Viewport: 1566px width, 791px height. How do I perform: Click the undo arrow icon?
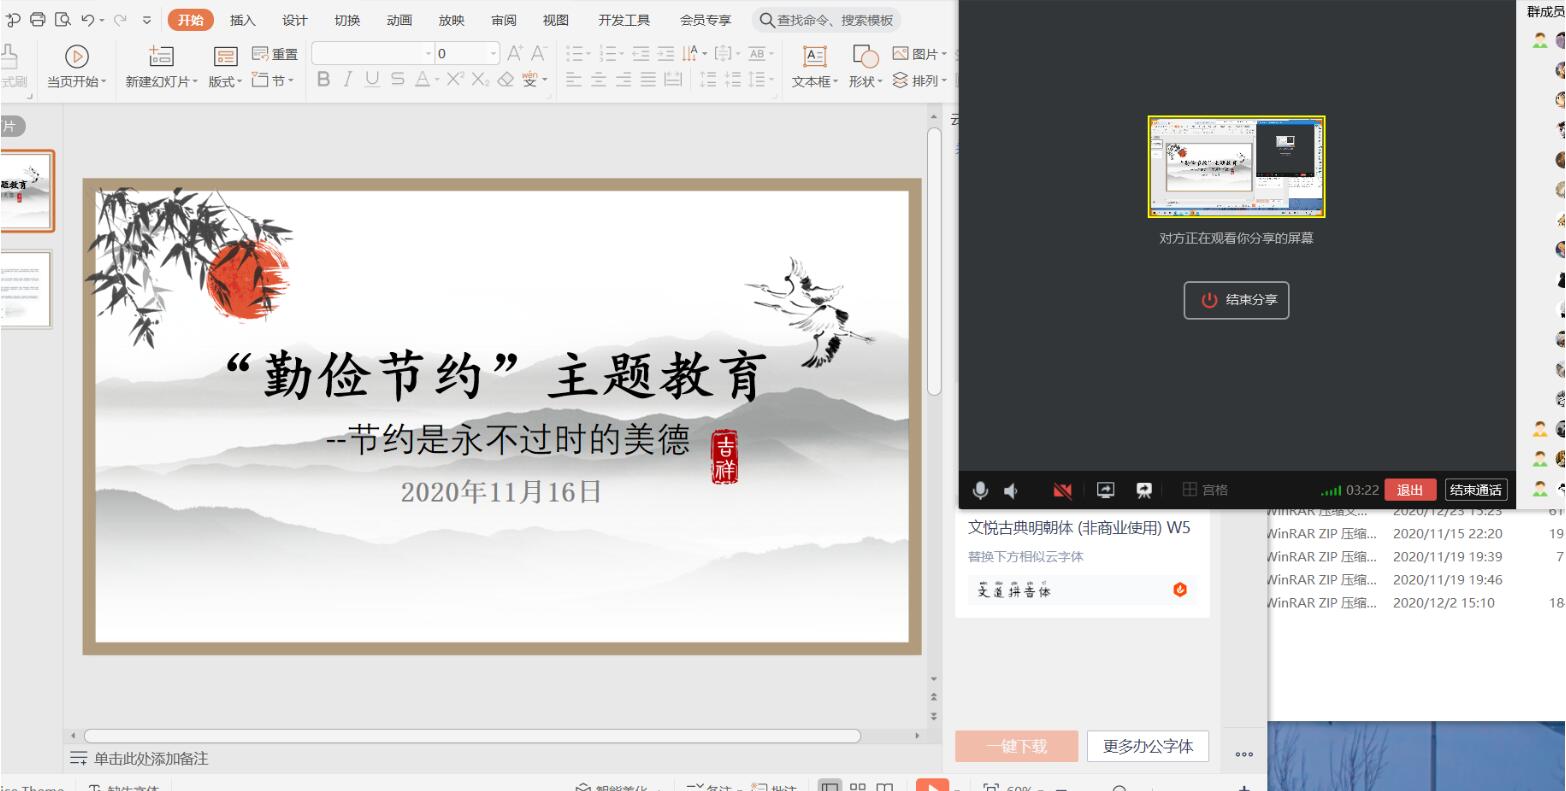pyautogui.click(x=87, y=20)
